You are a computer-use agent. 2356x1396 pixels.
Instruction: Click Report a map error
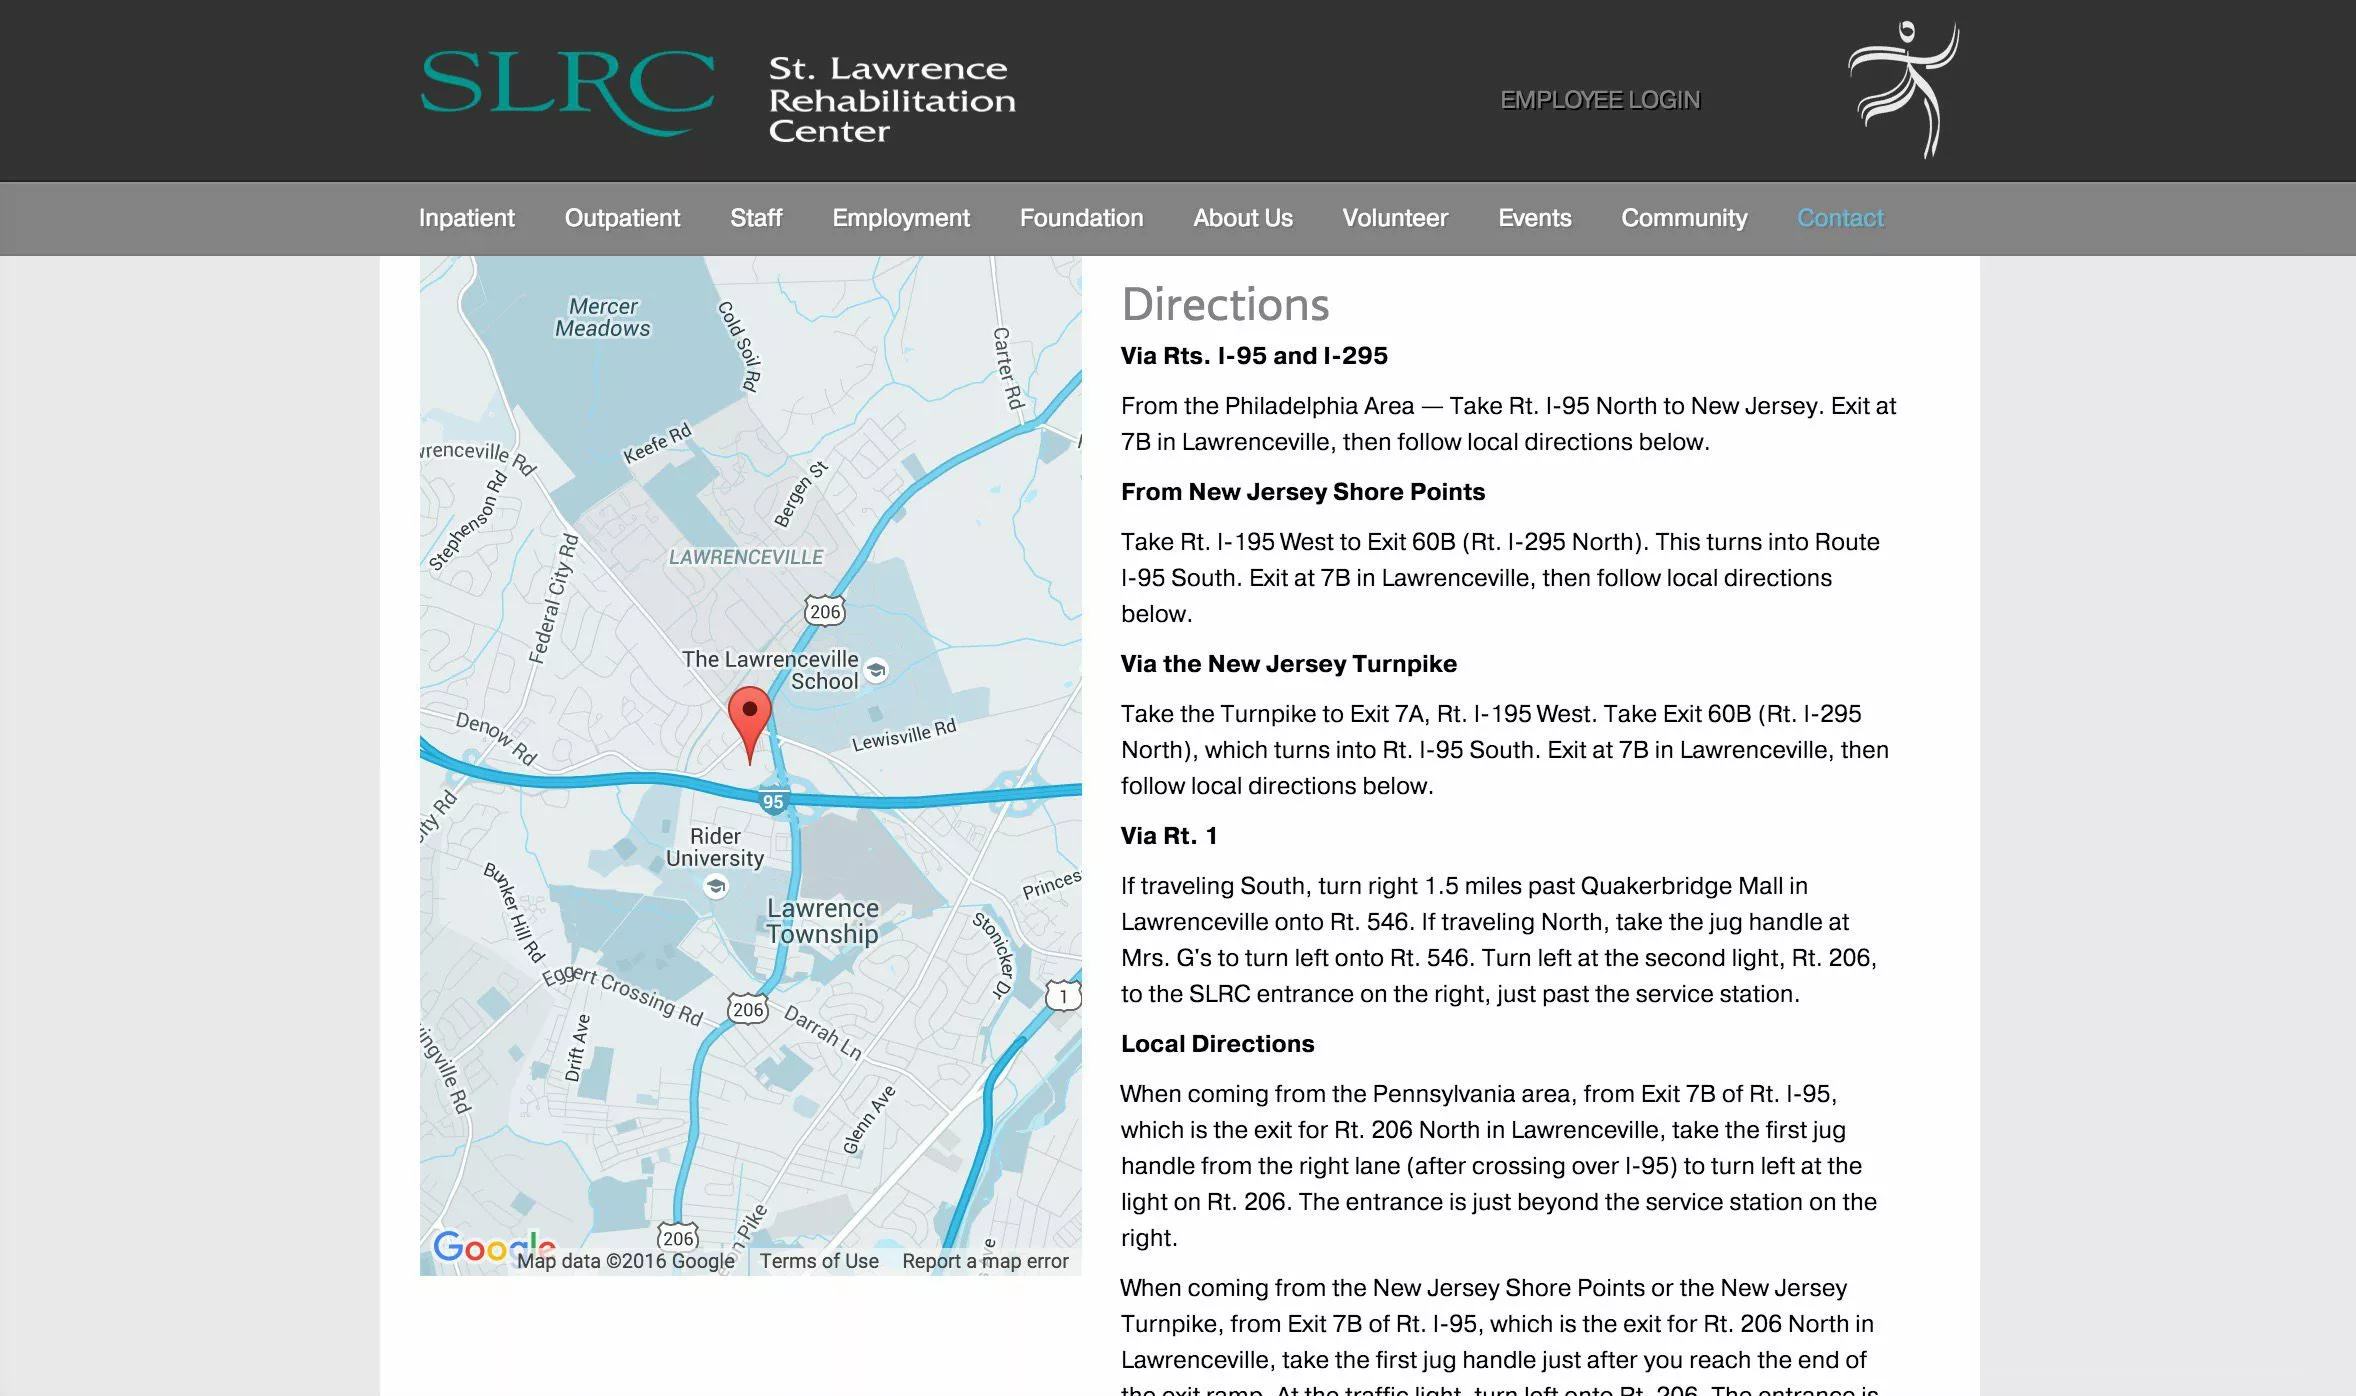pos(985,1261)
